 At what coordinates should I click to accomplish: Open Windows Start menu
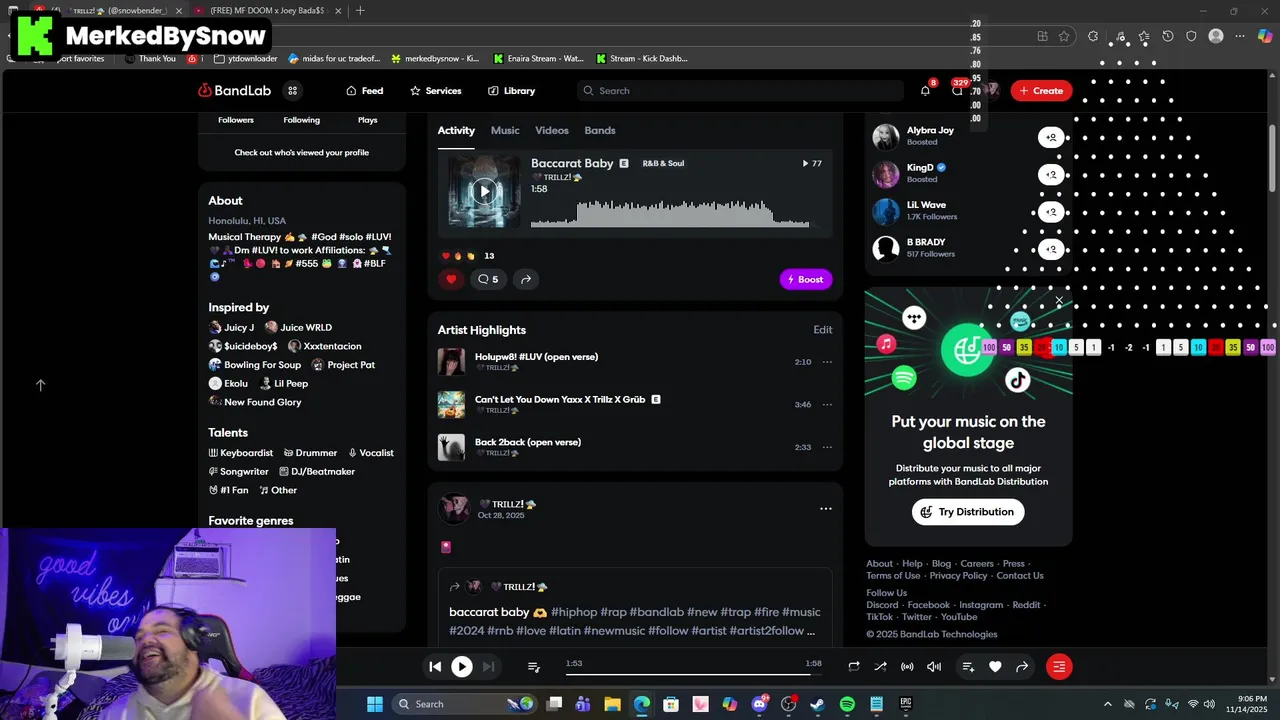pos(375,704)
